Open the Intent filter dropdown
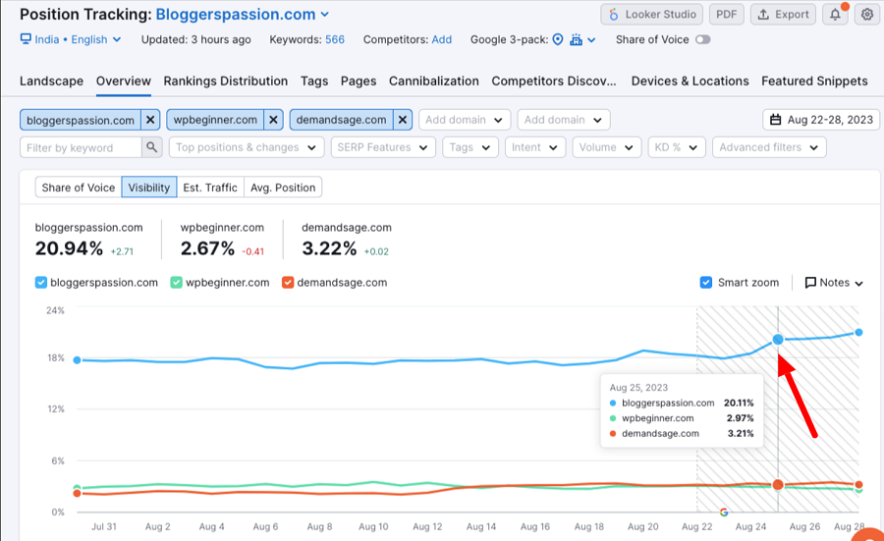 coord(535,148)
